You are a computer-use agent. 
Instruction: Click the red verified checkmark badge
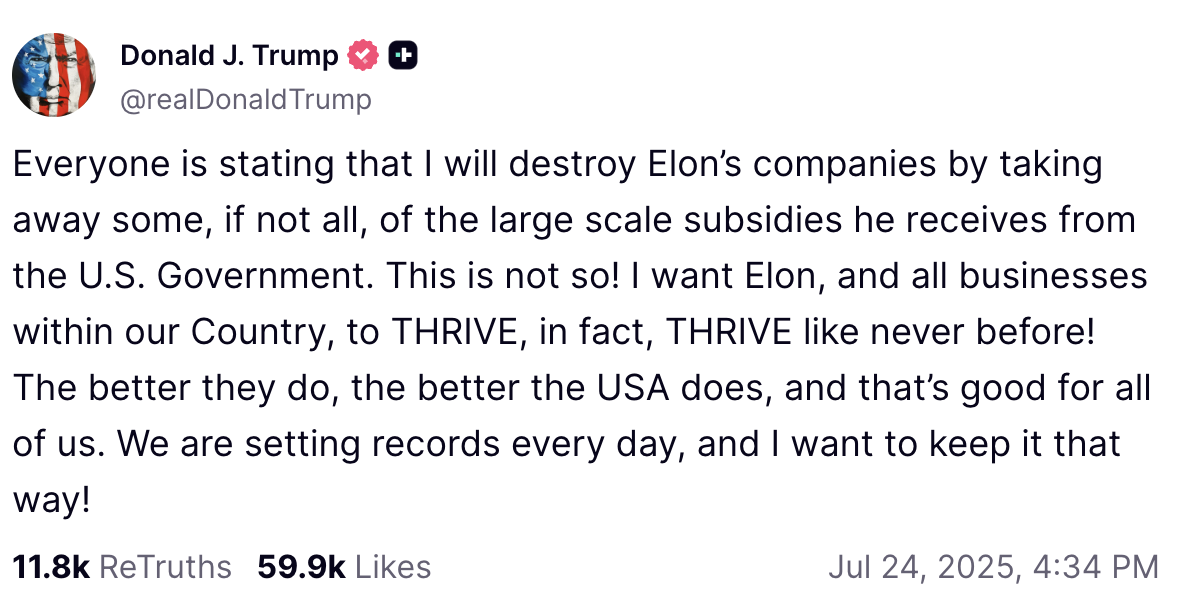coord(363,55)
